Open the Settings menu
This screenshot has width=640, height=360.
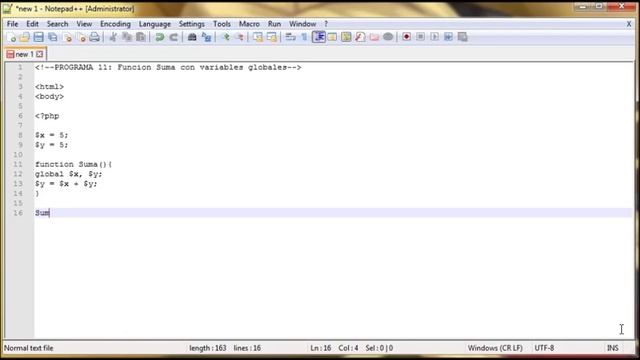(191, 24)
